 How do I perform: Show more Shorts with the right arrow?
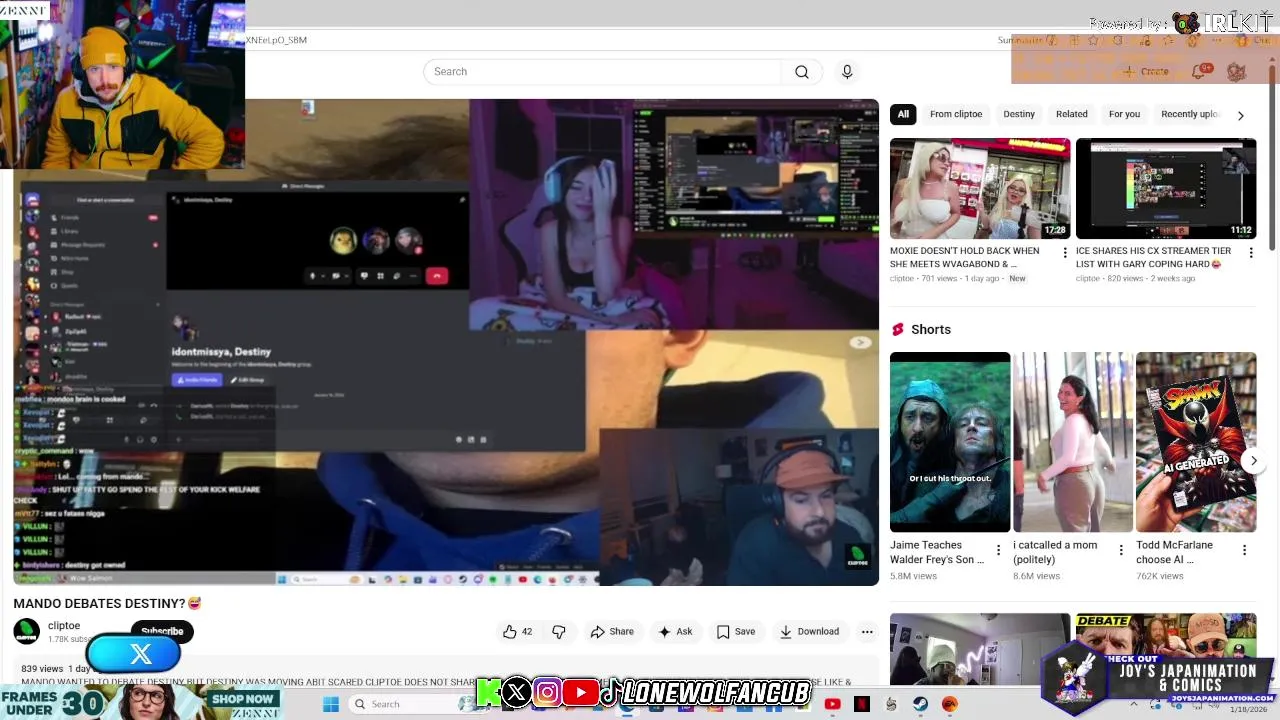click(1253, 461)
